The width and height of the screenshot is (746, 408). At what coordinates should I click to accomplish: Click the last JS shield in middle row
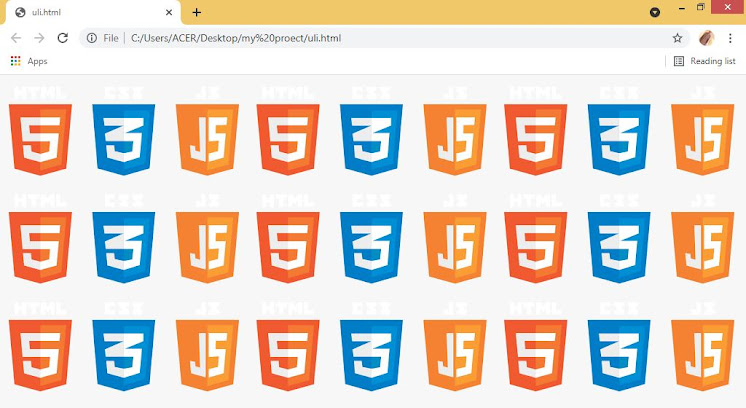703,247
